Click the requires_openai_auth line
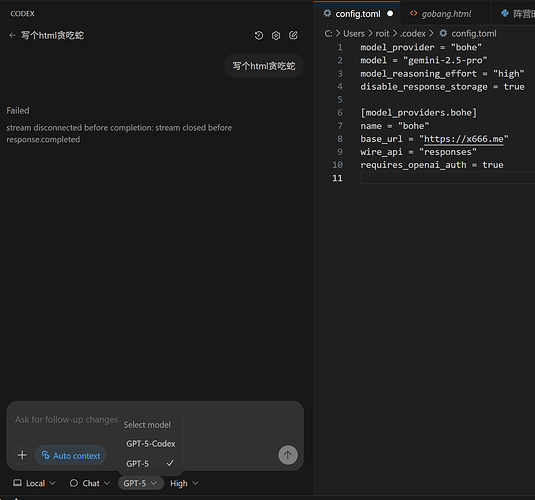Viewport: 535px width, 500px height. [432, 165]
